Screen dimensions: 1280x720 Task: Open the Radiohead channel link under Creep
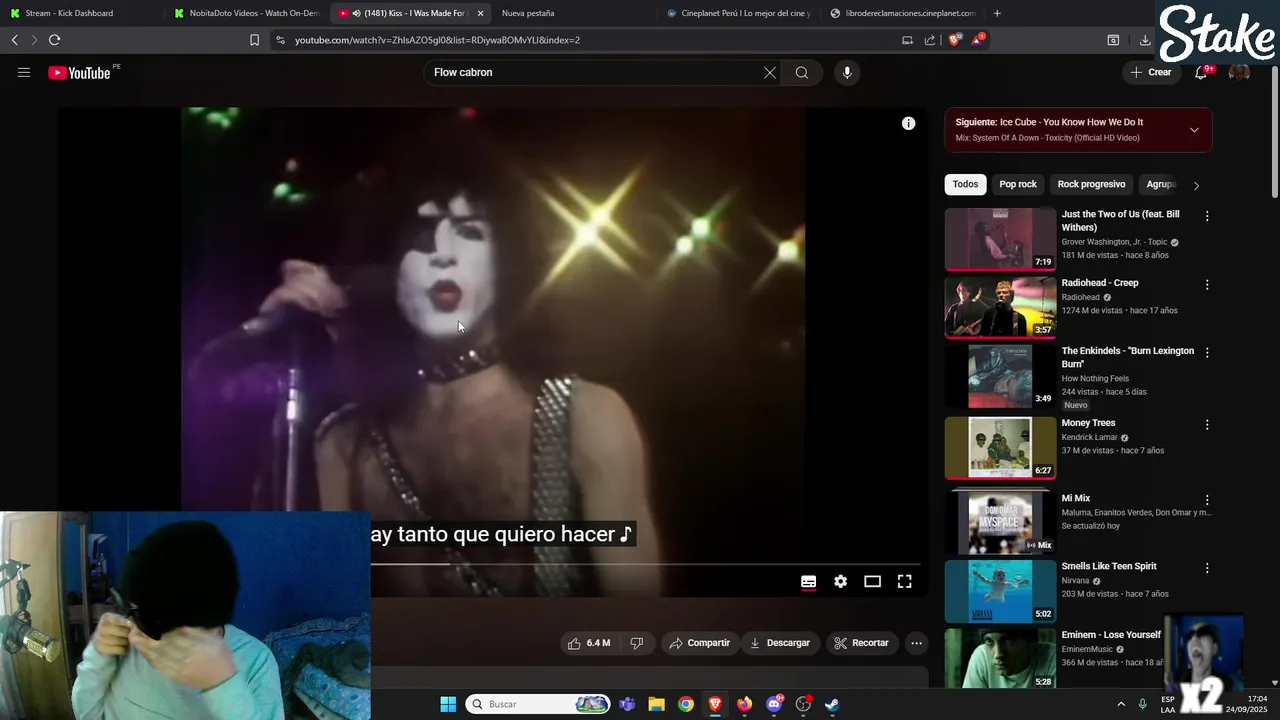[1080, 297]
